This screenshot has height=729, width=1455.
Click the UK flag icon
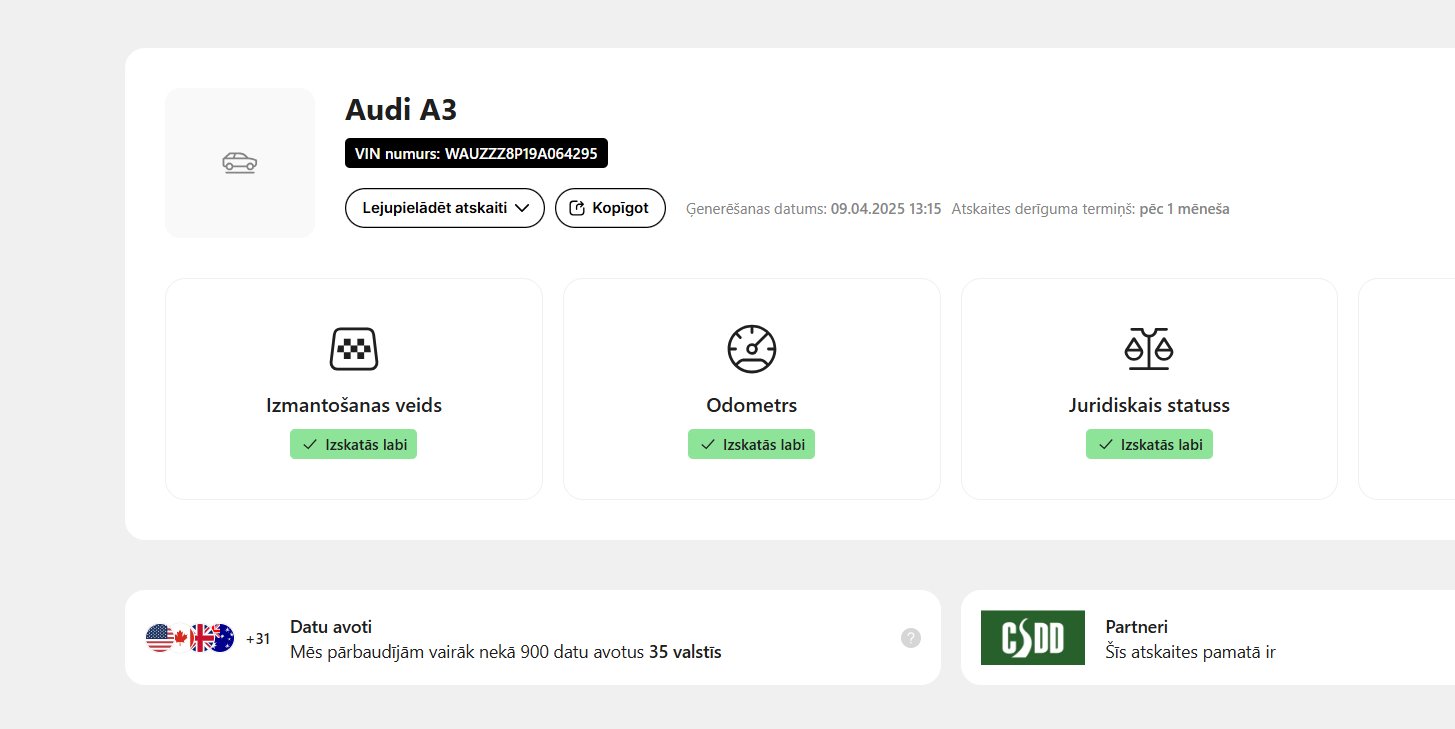coord(203,638)
